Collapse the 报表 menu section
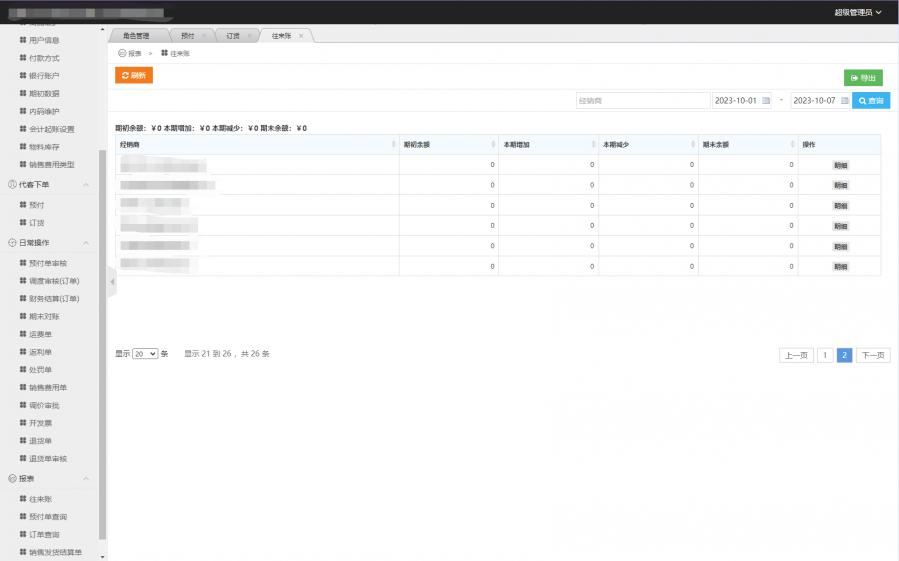899x561 pixels. click(86, 479)
